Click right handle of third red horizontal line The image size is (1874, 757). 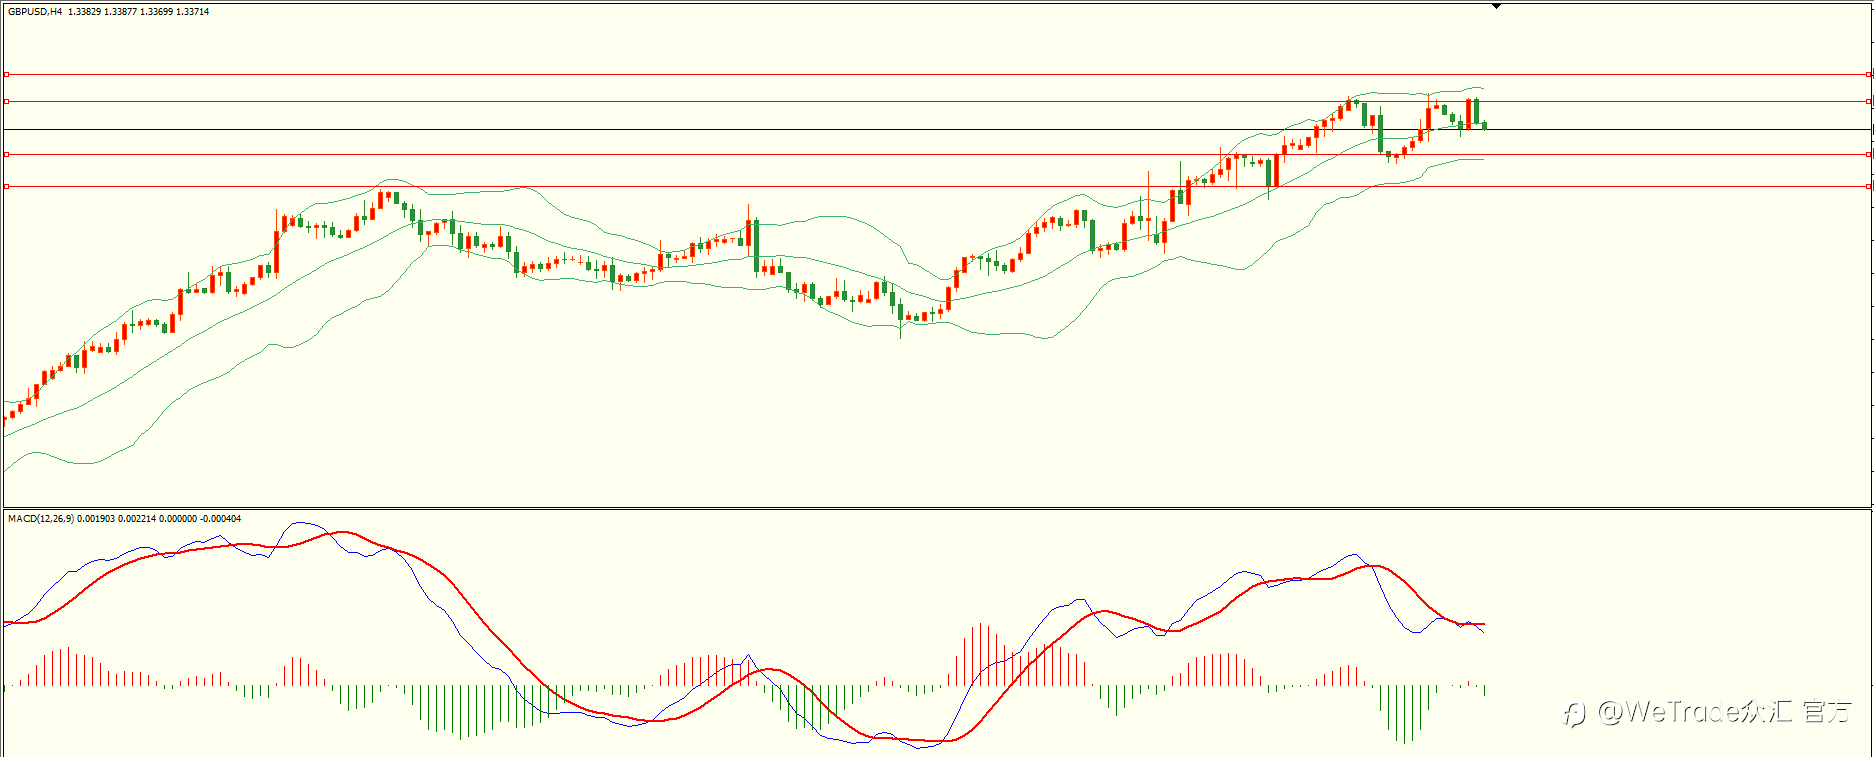pyautogui.click(x=1870, y=154)
